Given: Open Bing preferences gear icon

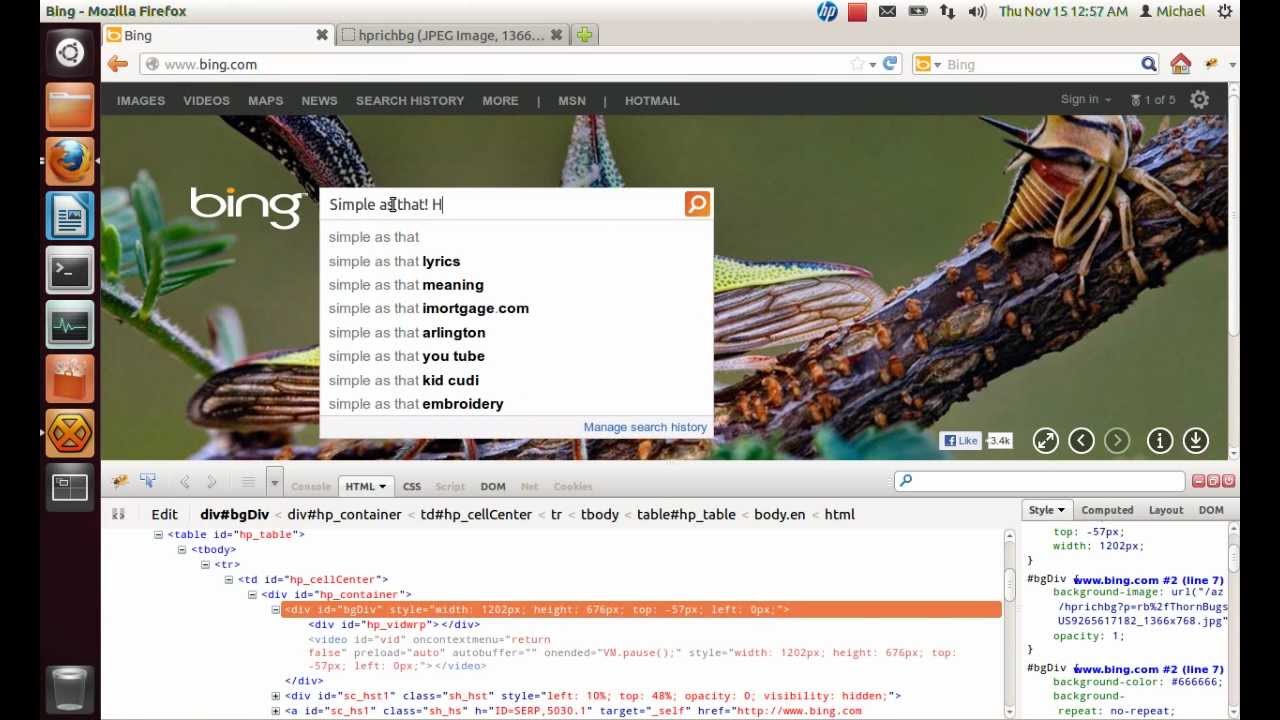Looking at the screenshot, I should (1200, 100).
